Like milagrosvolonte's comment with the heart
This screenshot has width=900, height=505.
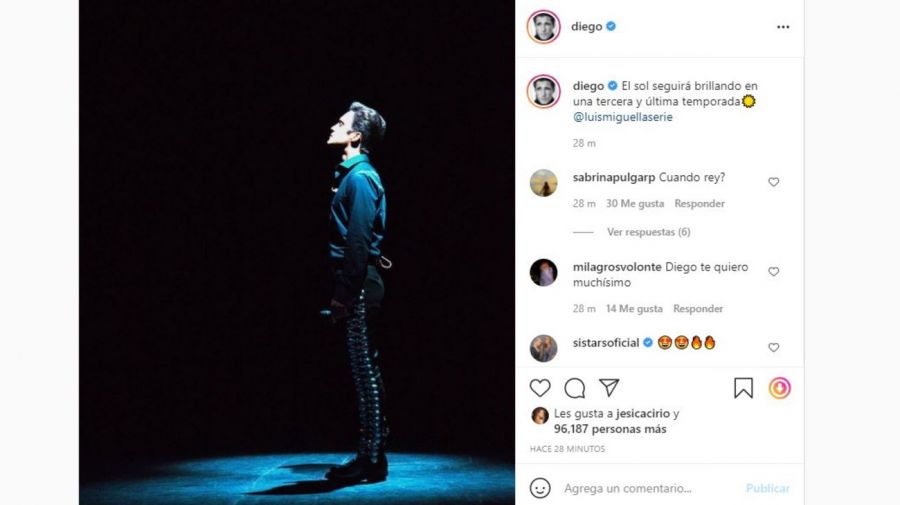tap(774, 271)
